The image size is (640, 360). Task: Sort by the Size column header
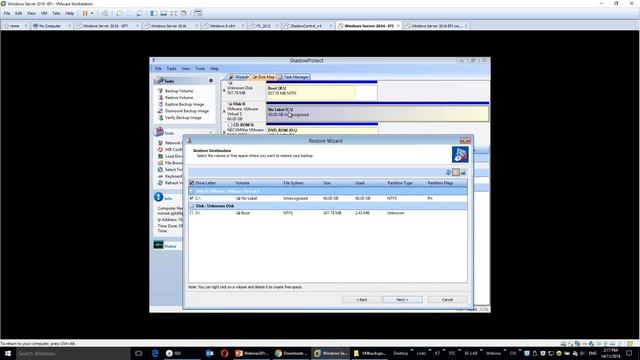pos(327,183)
